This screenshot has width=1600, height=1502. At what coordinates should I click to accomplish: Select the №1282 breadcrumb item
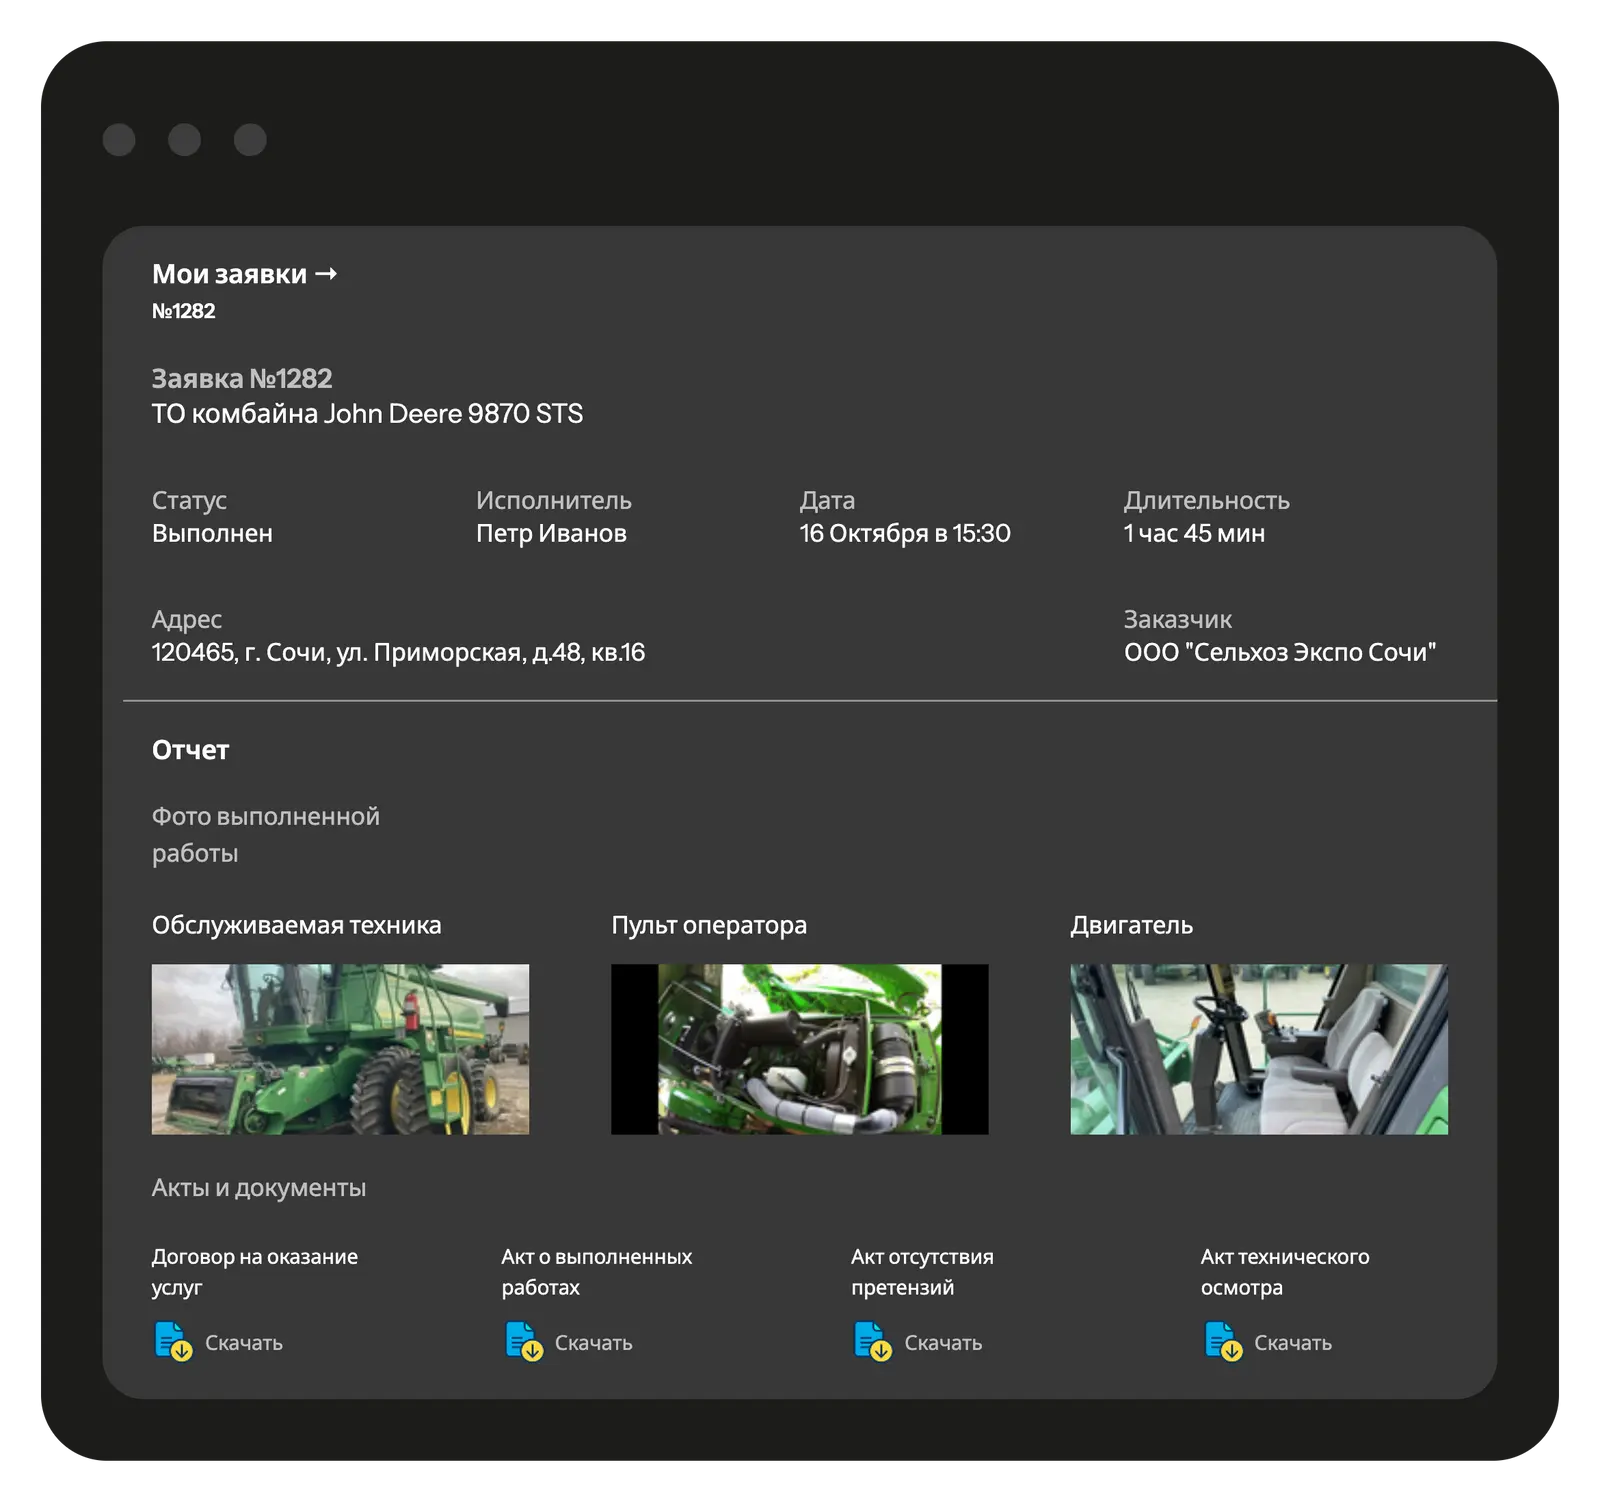click(183, 311)
